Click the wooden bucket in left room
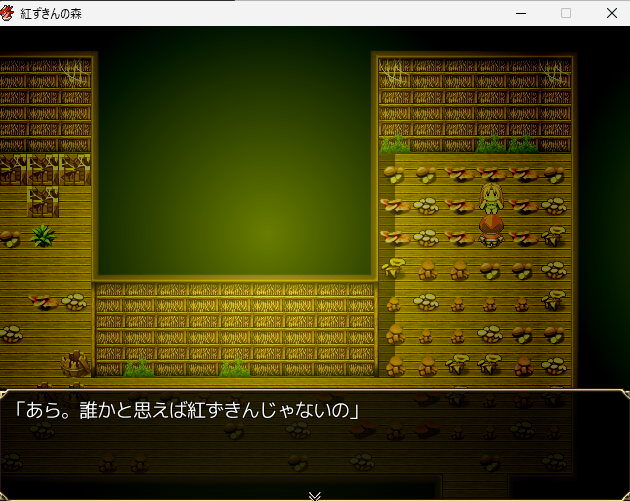Viewport: 630px width, 501px height. click(x=75, y=364)
